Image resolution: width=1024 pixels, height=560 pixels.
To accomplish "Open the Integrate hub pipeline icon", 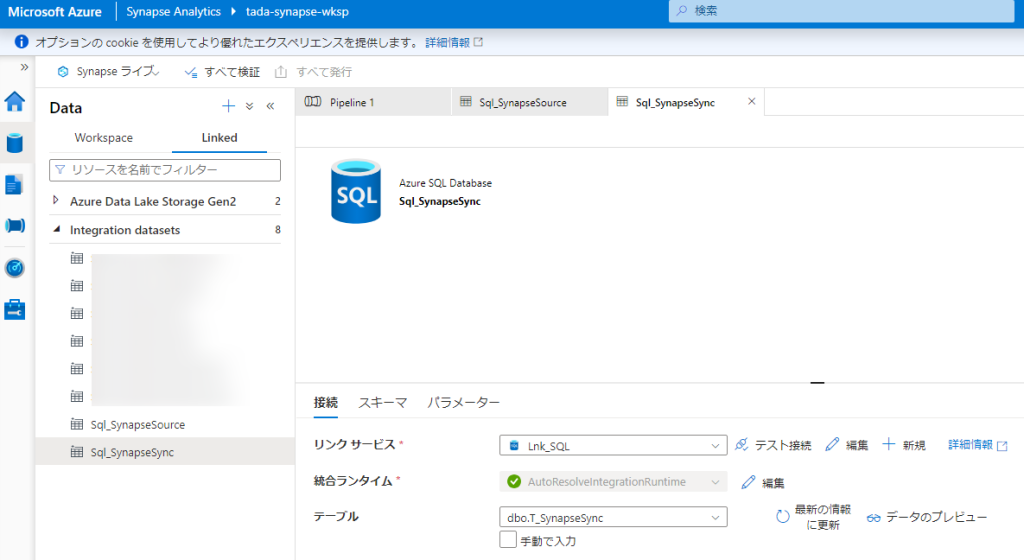I will (14, 226).
